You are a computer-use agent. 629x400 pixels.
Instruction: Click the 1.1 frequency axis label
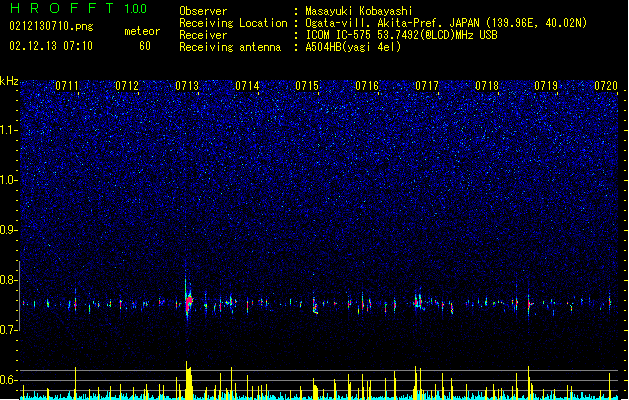coord(8,130)
